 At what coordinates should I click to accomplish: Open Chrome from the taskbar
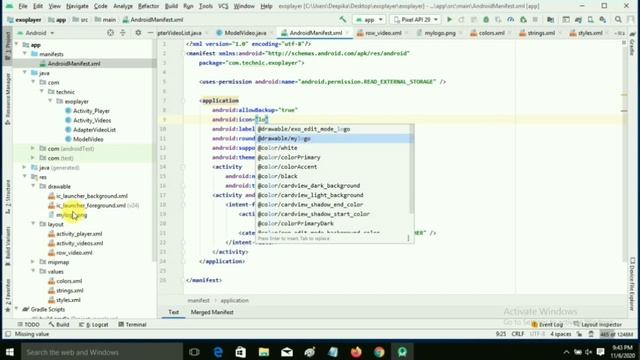tap(379, 352)
